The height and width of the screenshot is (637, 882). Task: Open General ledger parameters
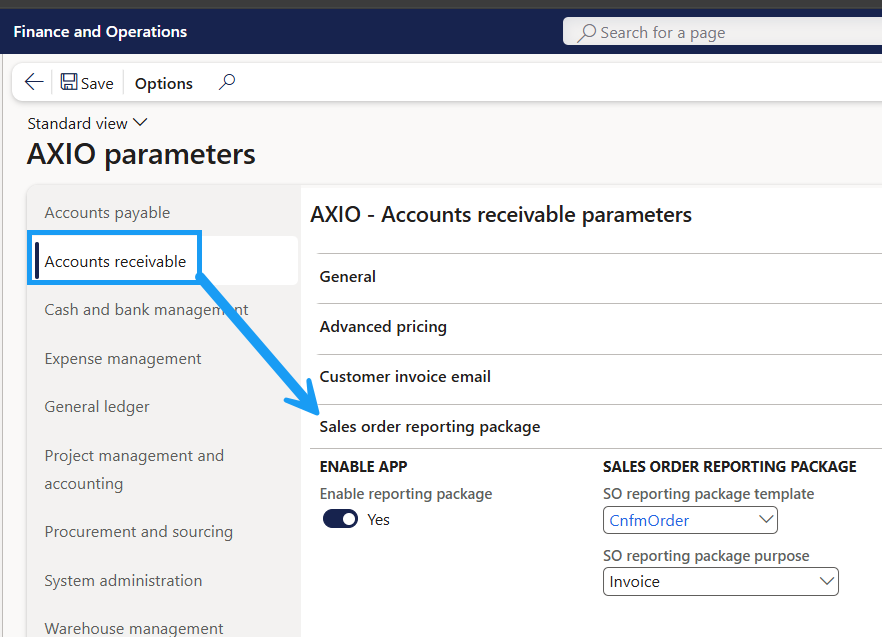pyautogui.click(x=97, y=406)
